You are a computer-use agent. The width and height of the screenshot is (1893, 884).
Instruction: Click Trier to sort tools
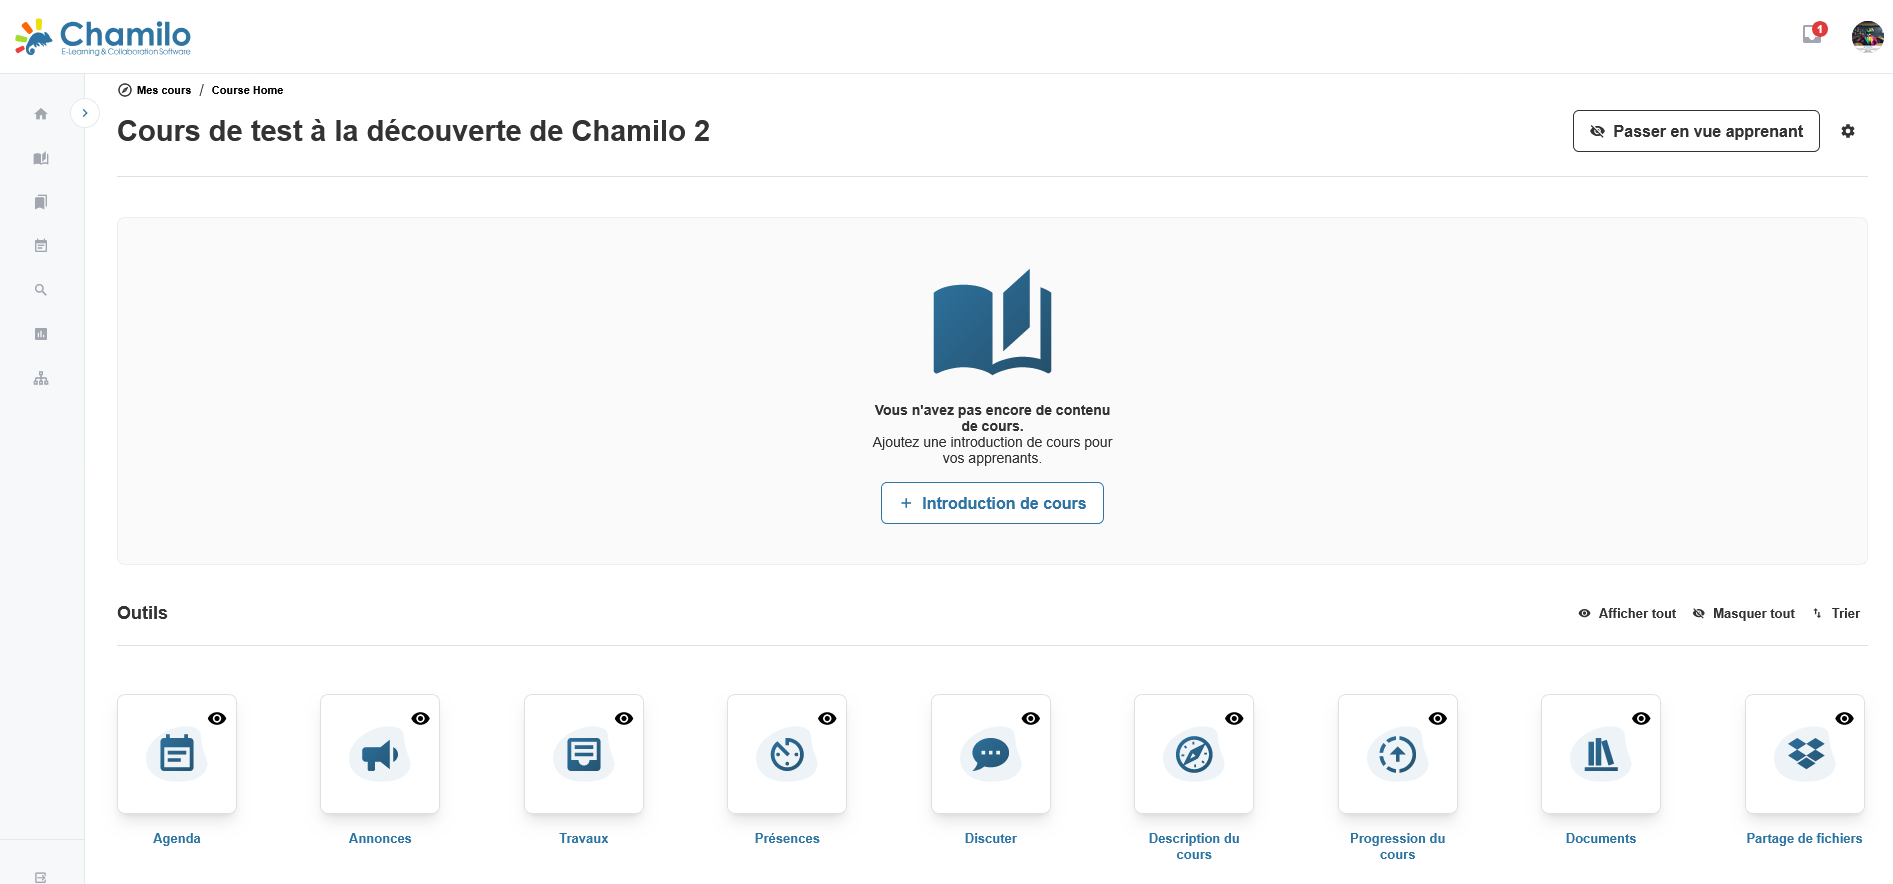click(1836, 613)
